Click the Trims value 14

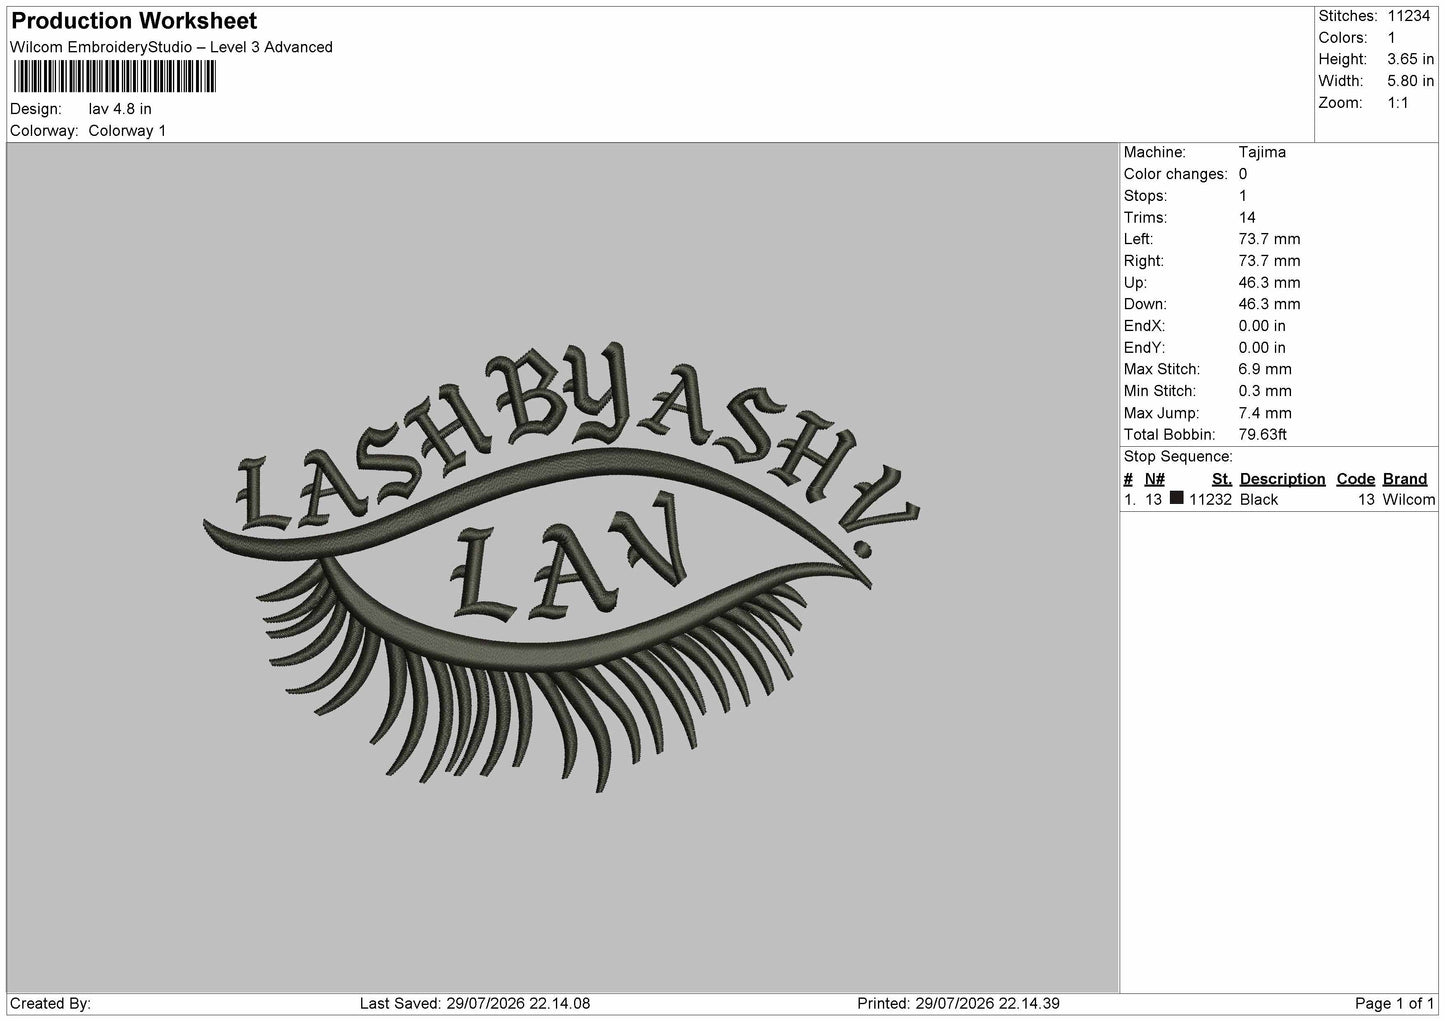coord(1247,218)
